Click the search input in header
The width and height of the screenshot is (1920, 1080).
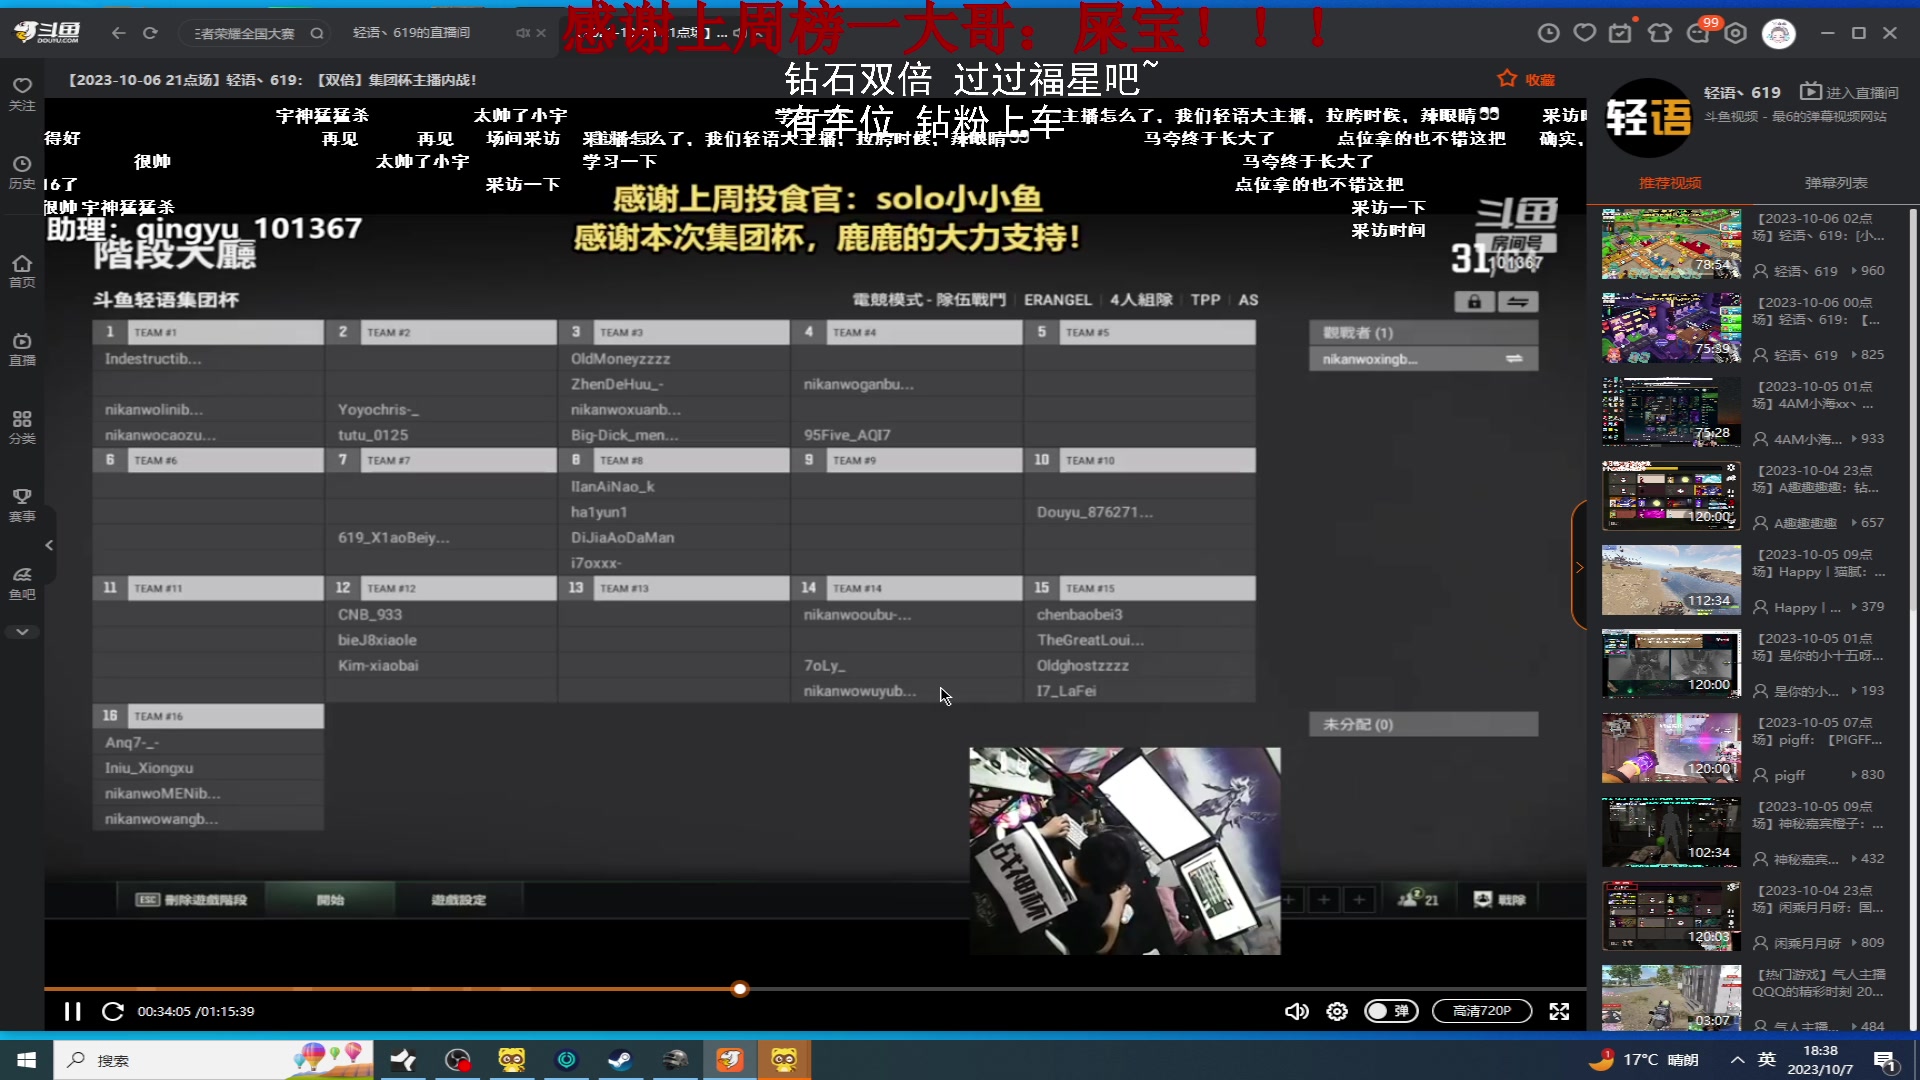tap(246, 33)
